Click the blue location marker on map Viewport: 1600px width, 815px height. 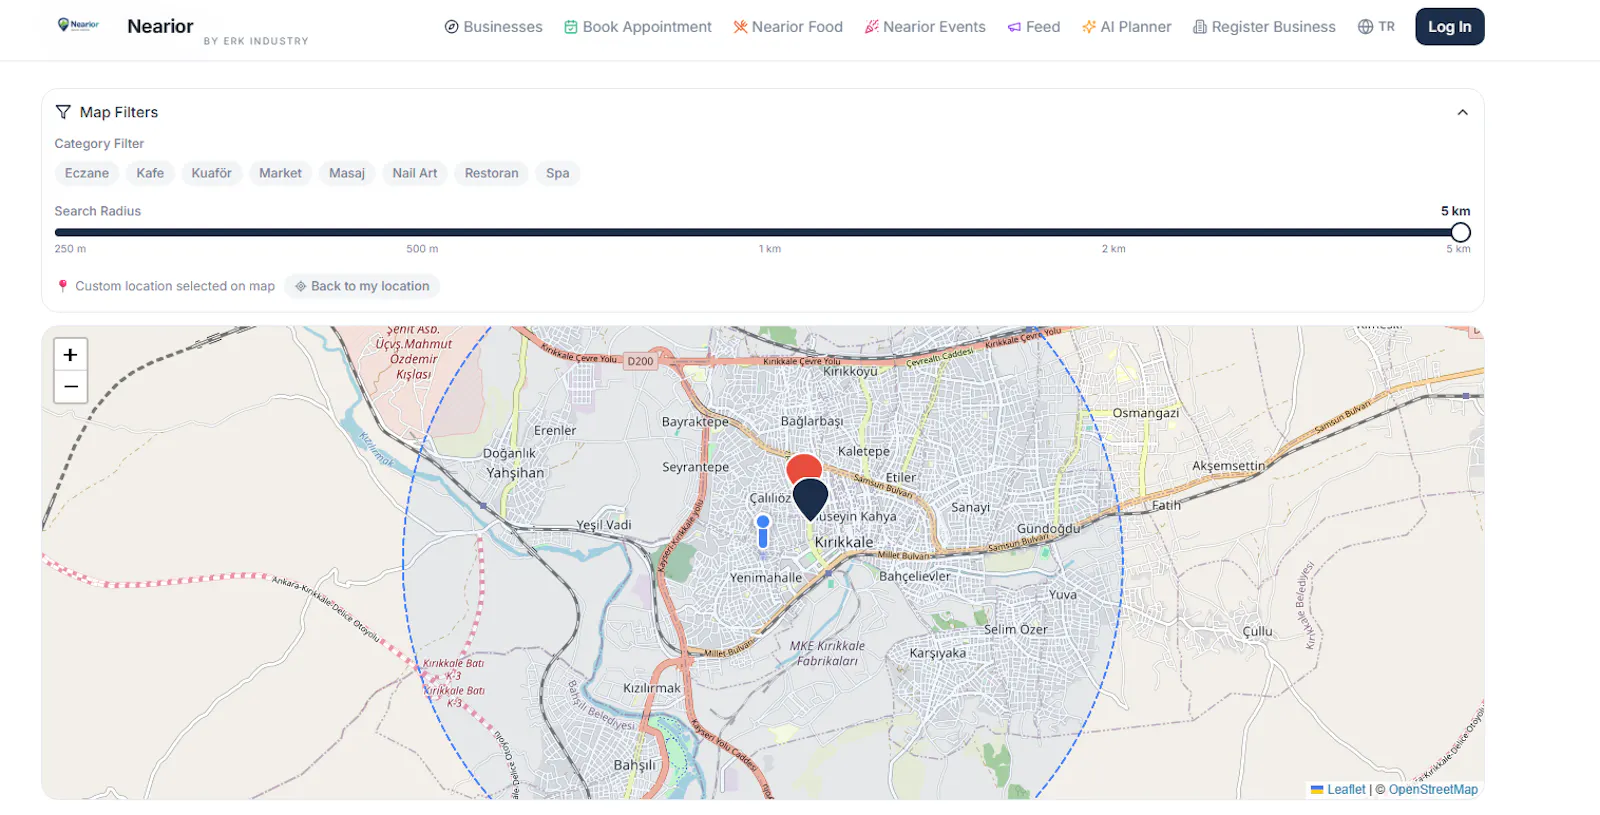tap(763, 532)
